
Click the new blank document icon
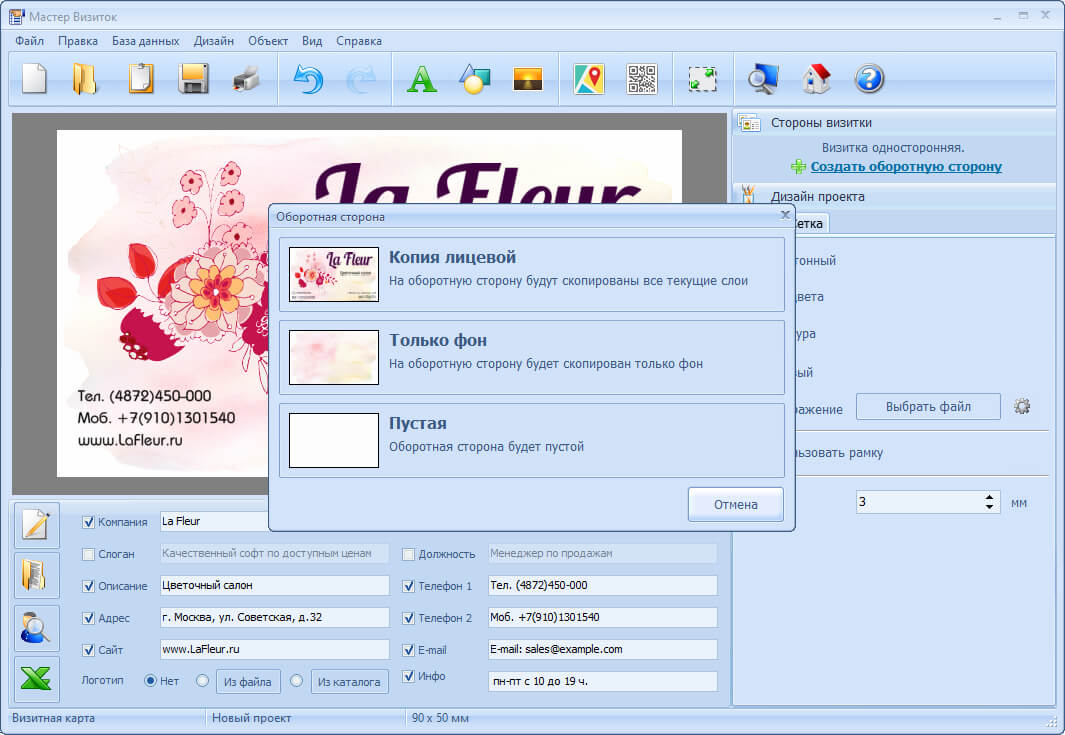(35, 78)
